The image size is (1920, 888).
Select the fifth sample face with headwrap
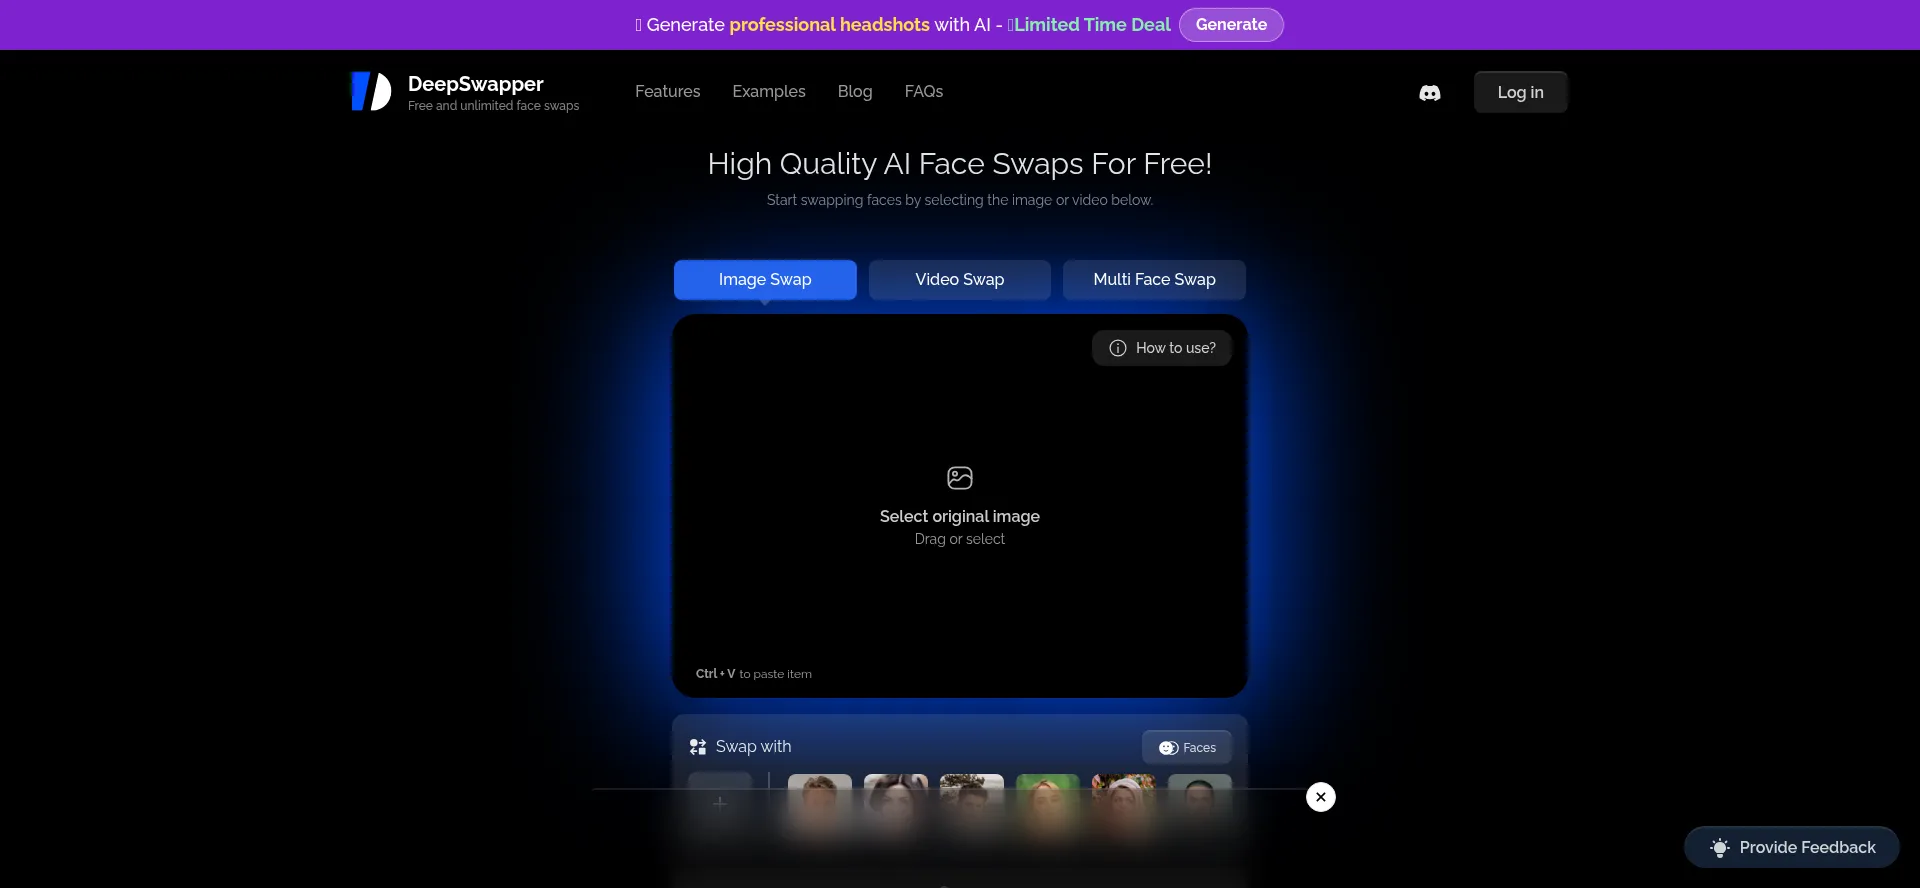(x=1124, y=805)
